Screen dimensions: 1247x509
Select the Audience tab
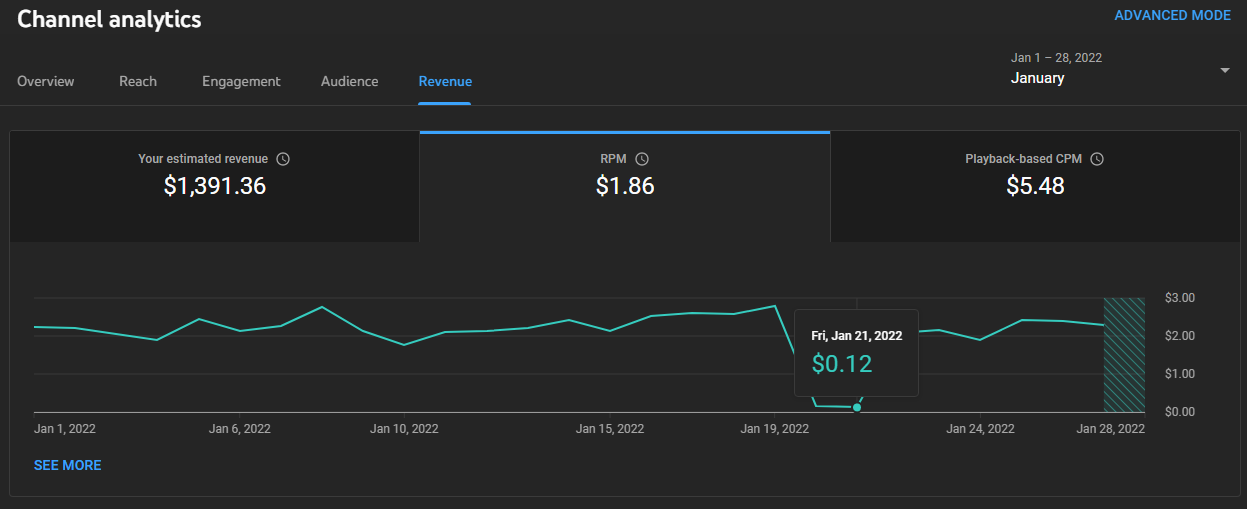pos(349,81)
